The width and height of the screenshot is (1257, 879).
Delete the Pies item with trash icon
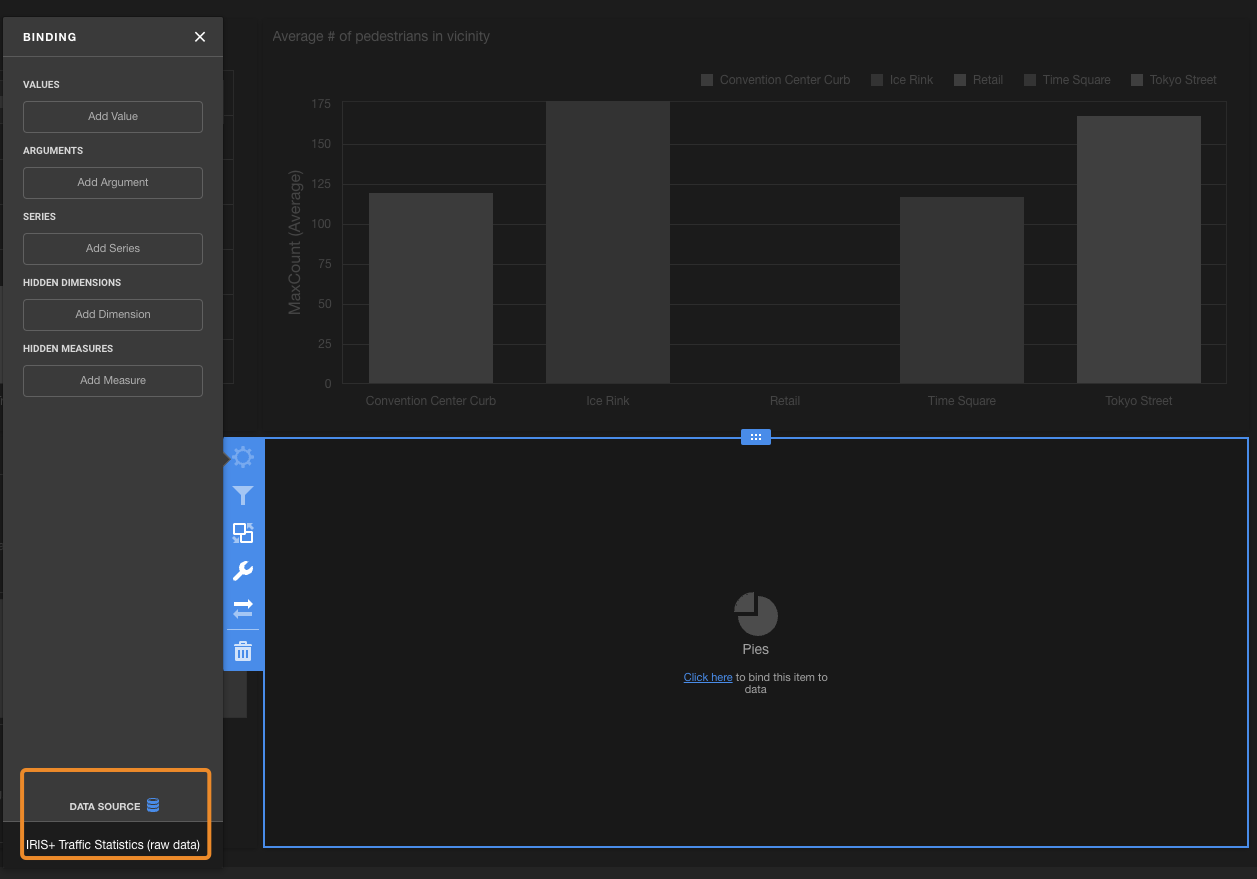click(243, 652)
